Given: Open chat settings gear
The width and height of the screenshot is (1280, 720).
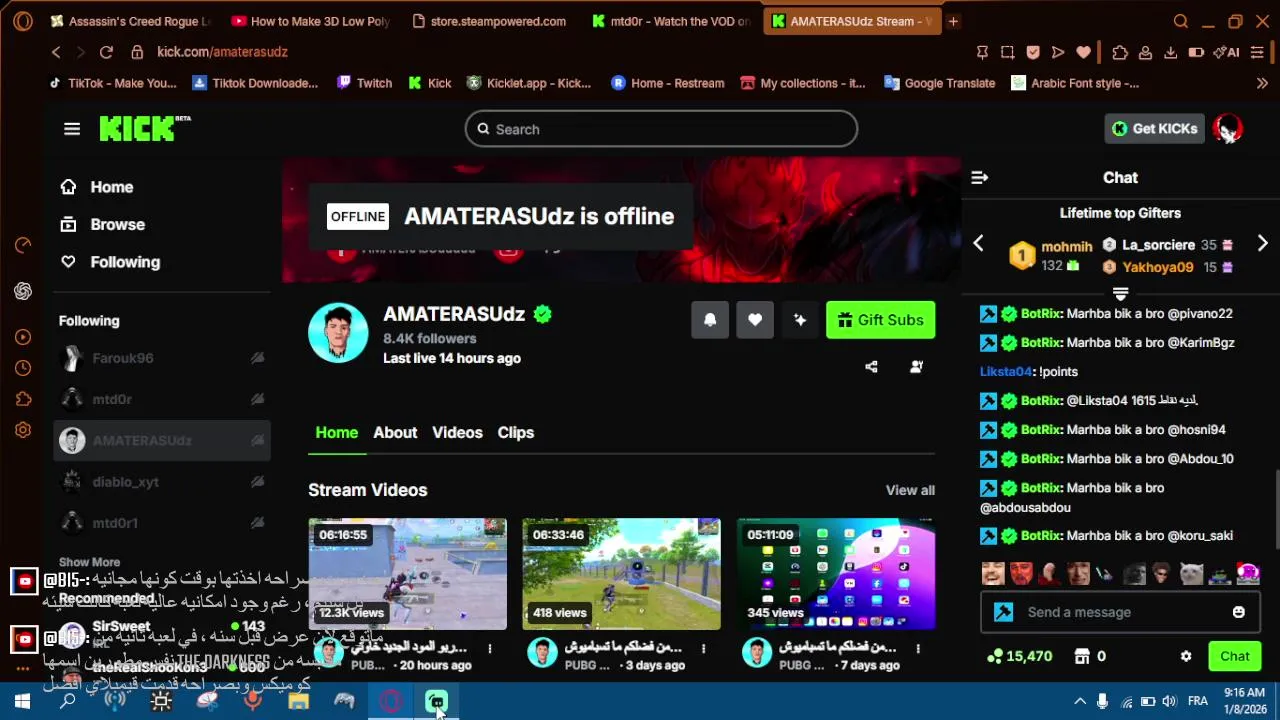Looking at the screenshot, I should pos(1186,657).
